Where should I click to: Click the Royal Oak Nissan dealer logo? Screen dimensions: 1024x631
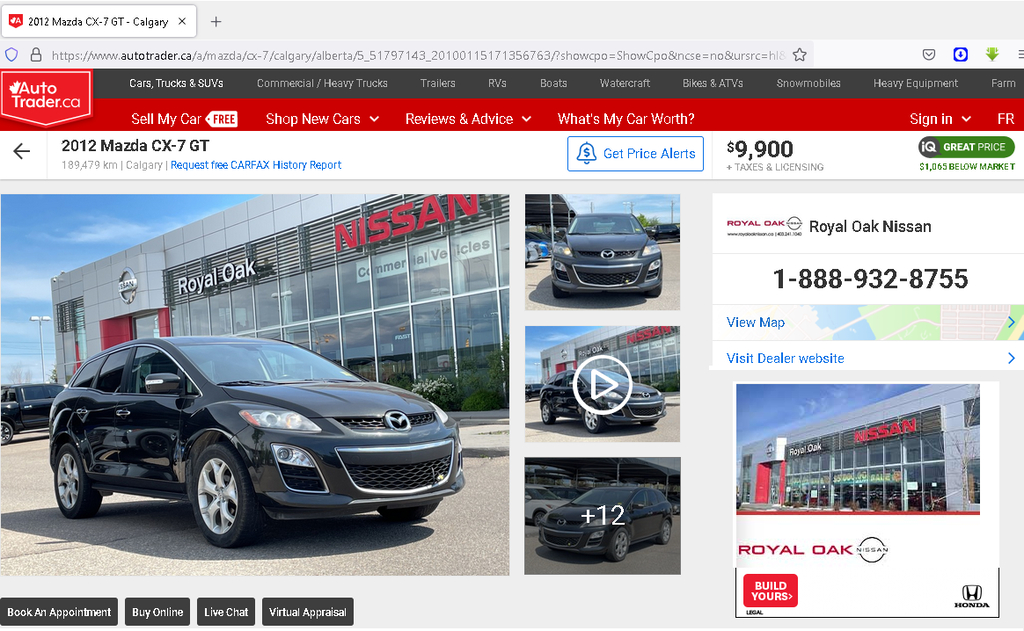(x=764, y=227)
